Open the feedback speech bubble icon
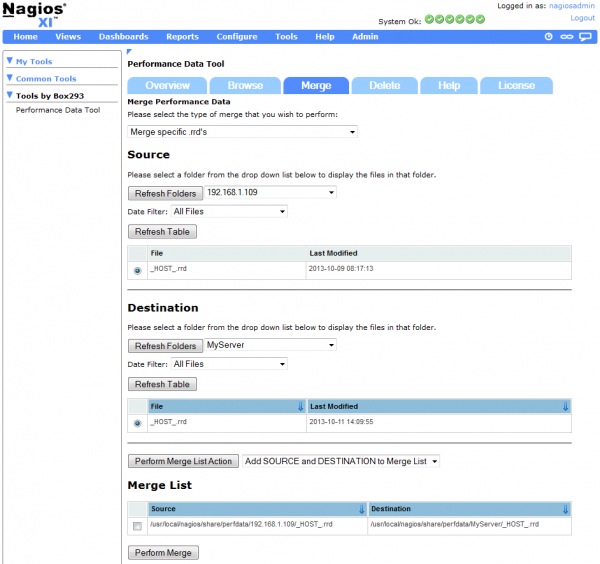This screenshot has height=564, width=600. coord(586,37)
